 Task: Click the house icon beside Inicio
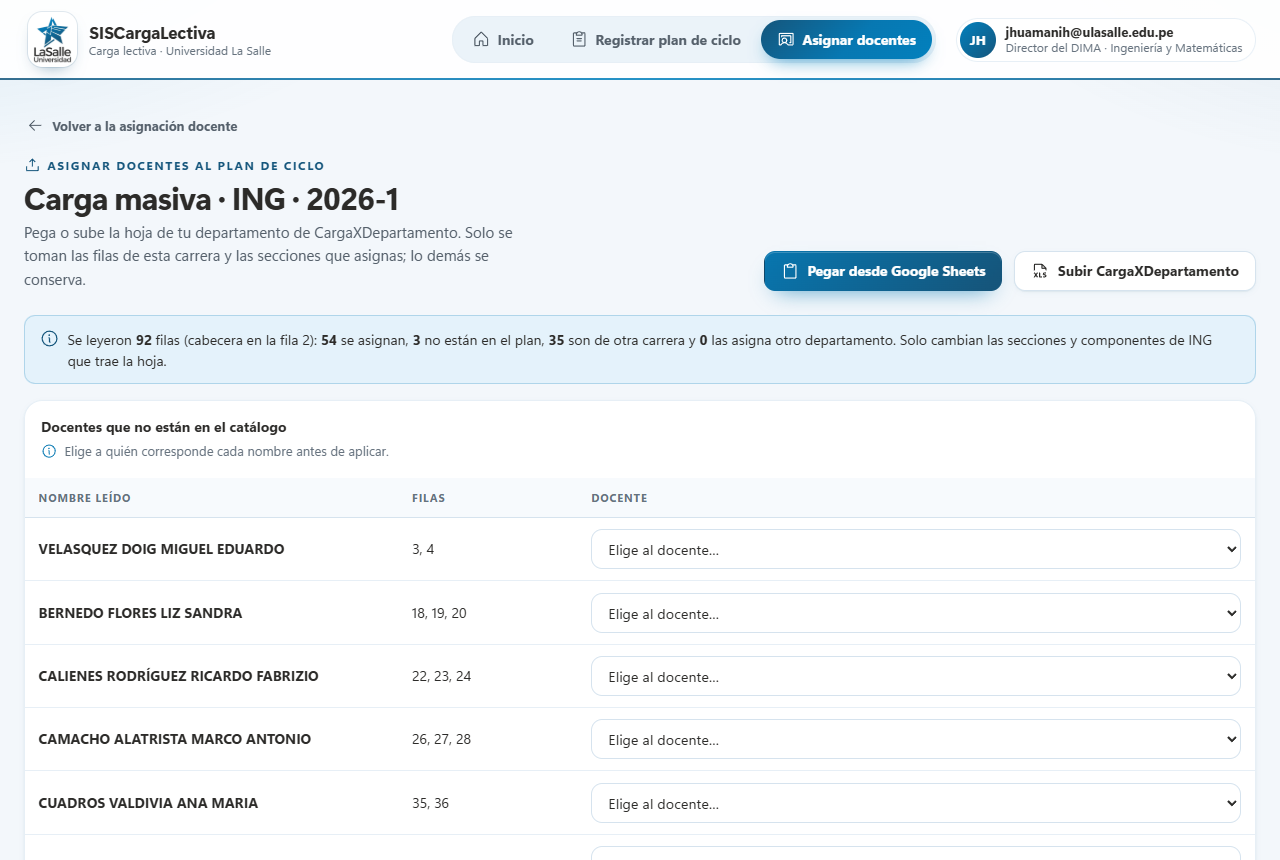click(x=481, y=40)
